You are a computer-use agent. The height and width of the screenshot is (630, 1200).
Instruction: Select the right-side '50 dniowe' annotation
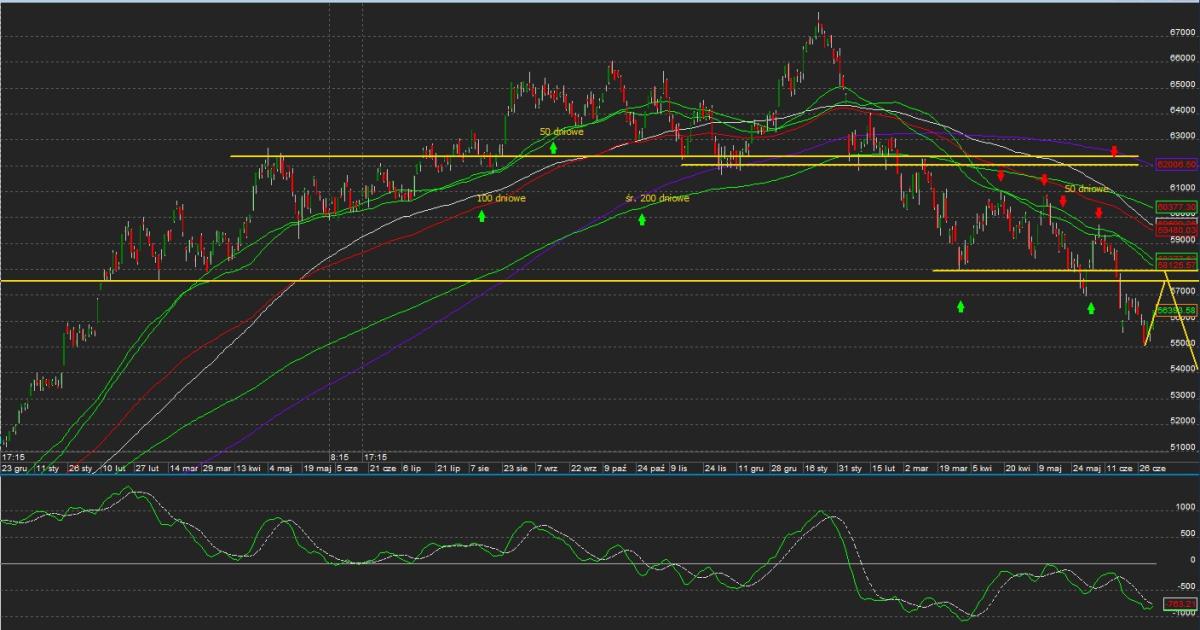coord(1087,188)
